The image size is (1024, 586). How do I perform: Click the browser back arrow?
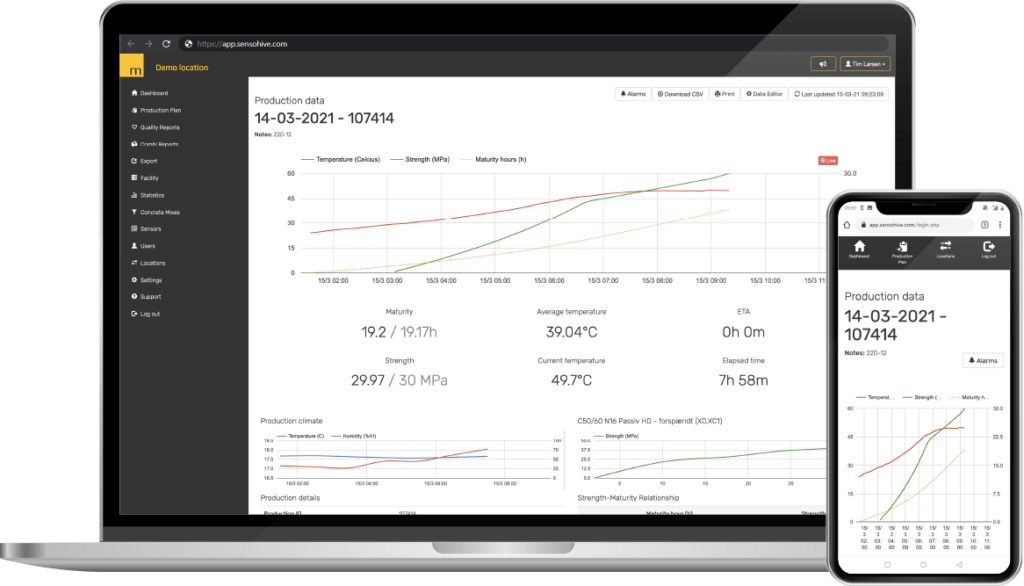pos(131,44)
